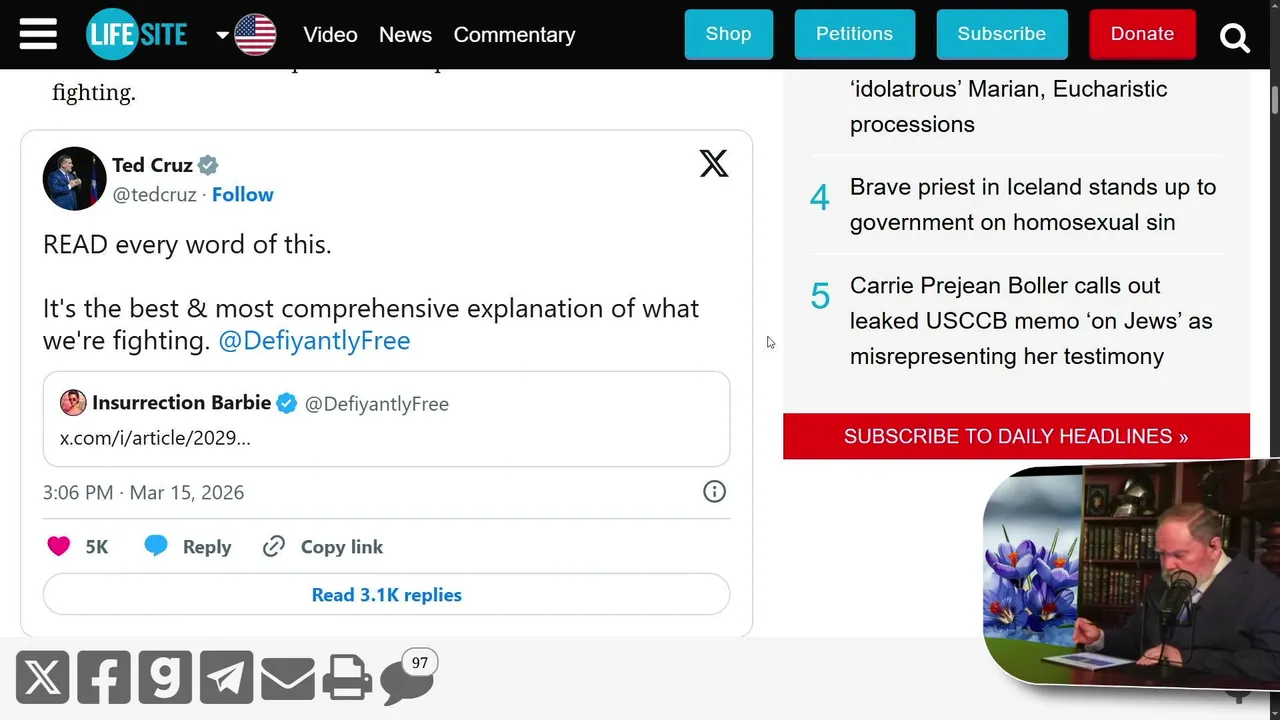
Task: Follow Ted Cruz on X
Action: [x=242, y=194]
